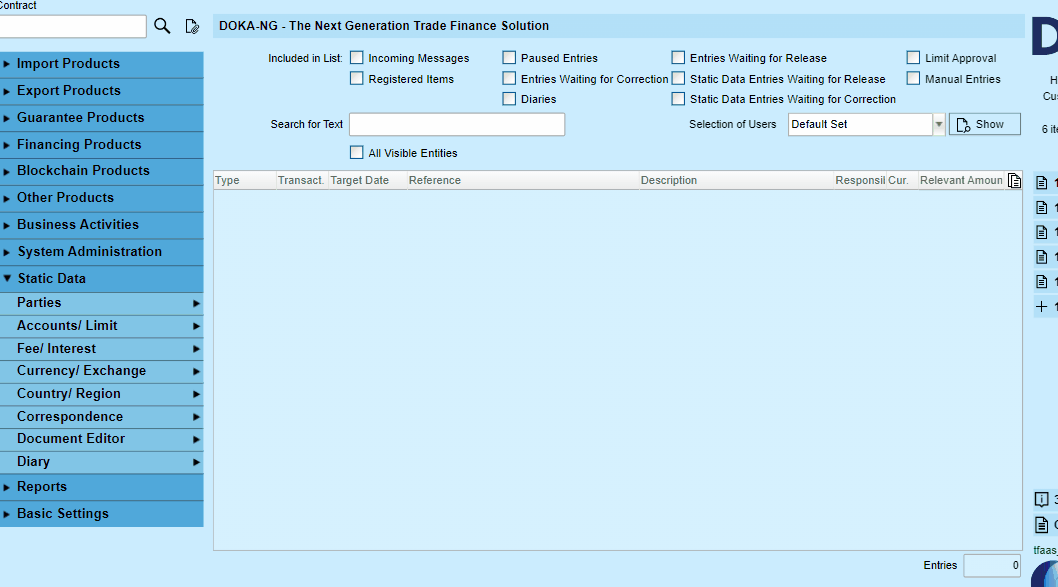Enable the Diaries checkbox
1058x587 pixels.
509,99
